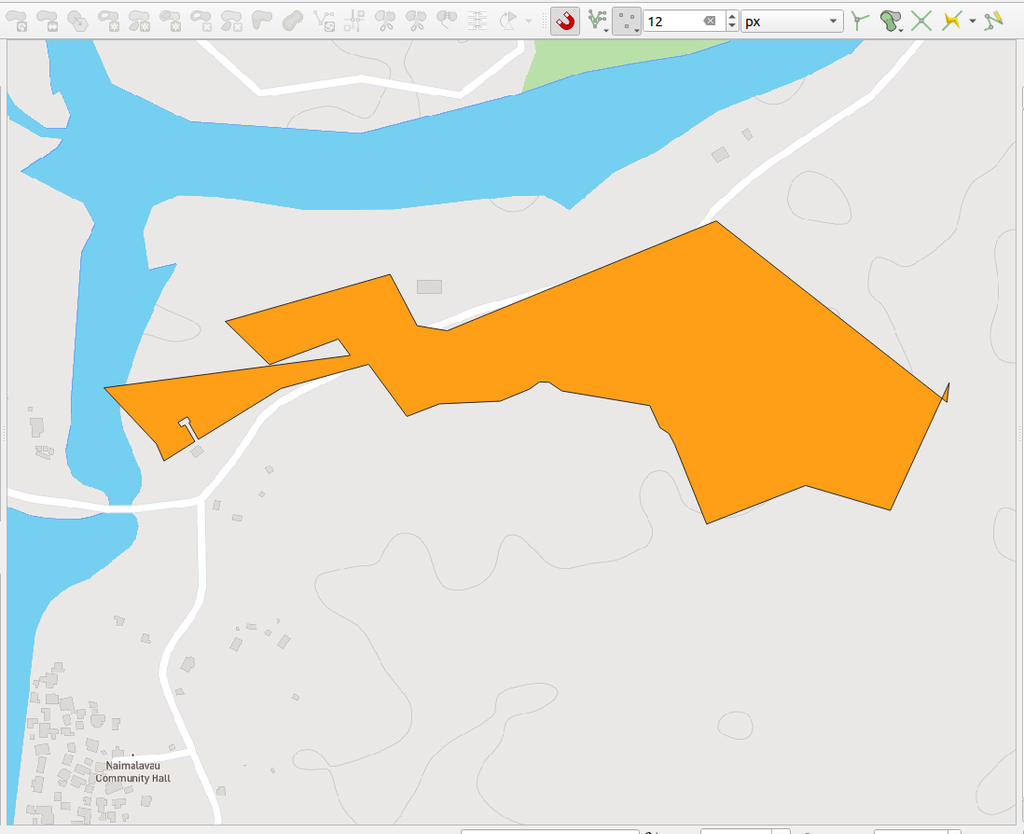1024x834 pixels.
Task: Toggle topological editing
Action: [x=860, y=21]
